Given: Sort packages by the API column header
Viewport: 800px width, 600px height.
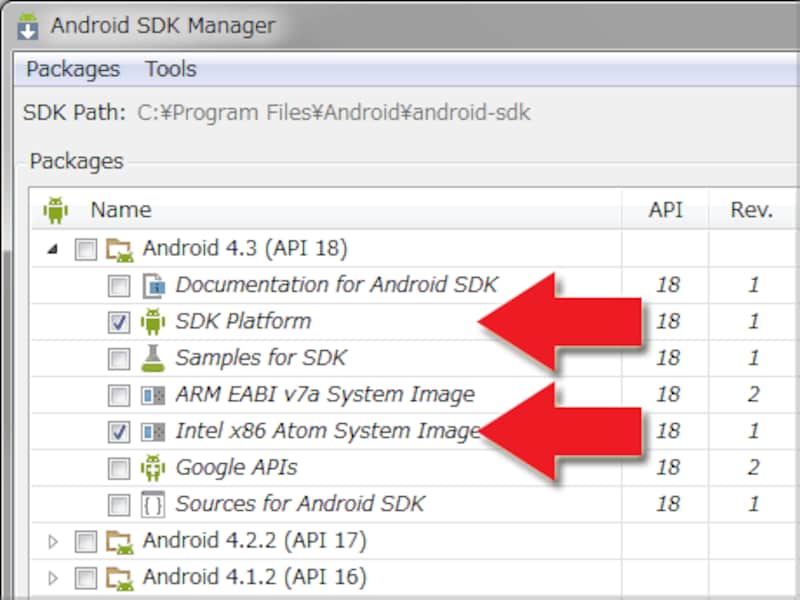Looking at the screenshot, I should coord(668,210).
